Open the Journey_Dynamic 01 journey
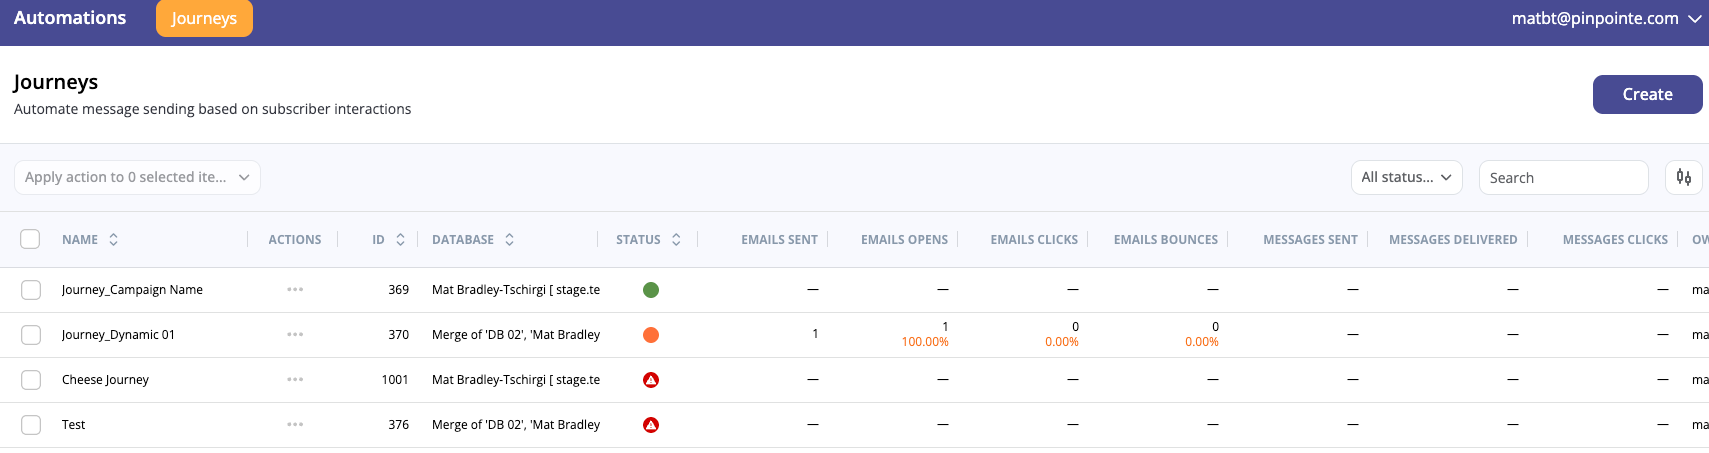This screenshot has width=1709, height=453. pyautogui.click(x=118, y=335)
